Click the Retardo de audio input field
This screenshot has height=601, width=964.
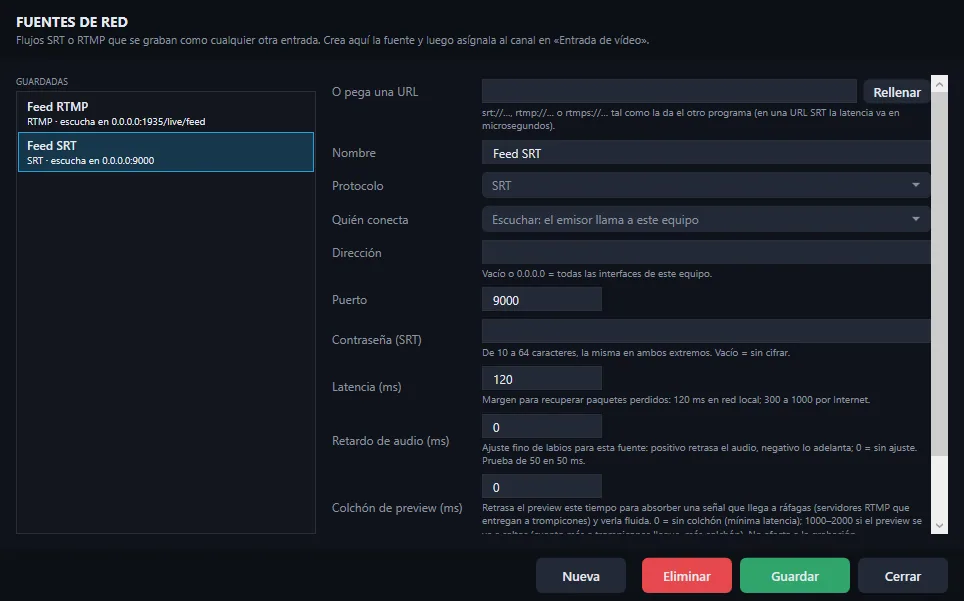[542, 426]
